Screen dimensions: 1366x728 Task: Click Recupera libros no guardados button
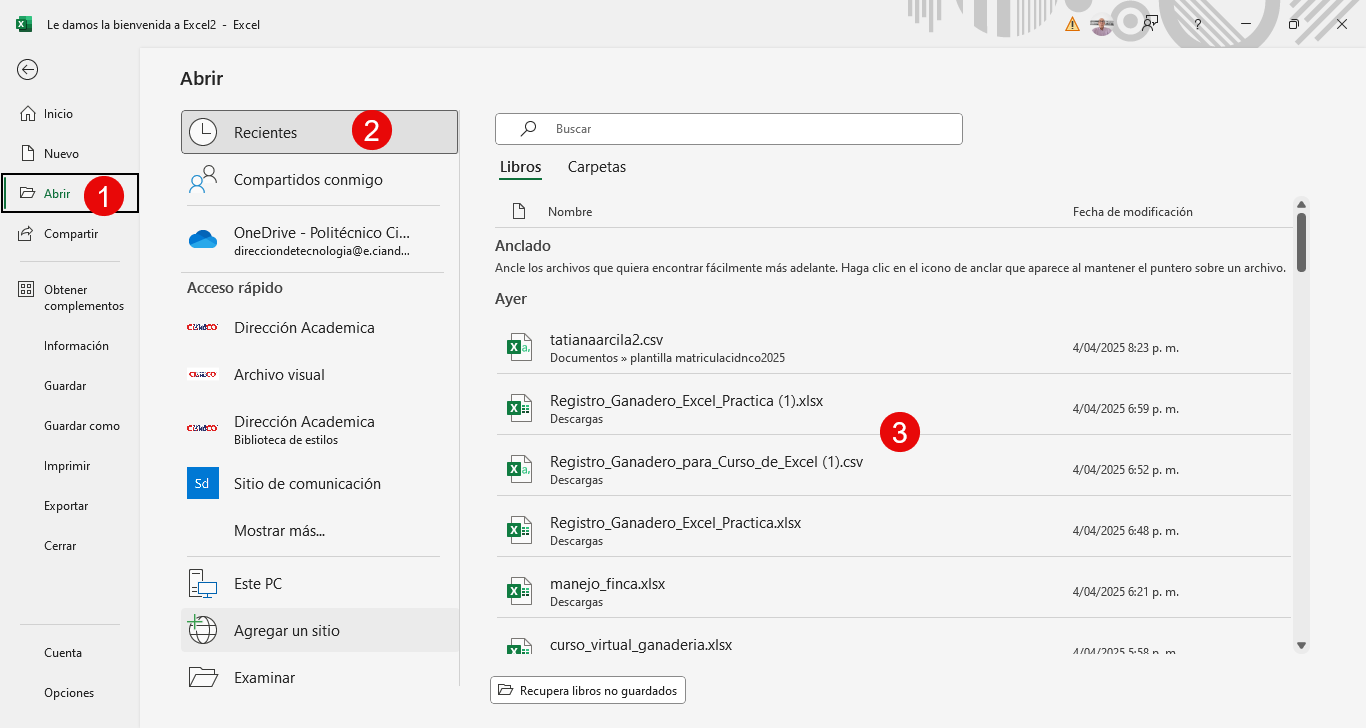[x=588, y=690]
